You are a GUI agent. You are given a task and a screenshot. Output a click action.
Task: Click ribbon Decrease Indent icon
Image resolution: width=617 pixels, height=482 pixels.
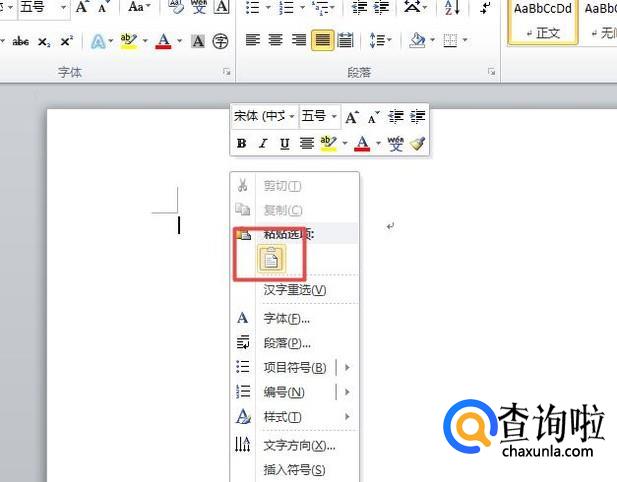pyautogui.click(x=359, y=7)
